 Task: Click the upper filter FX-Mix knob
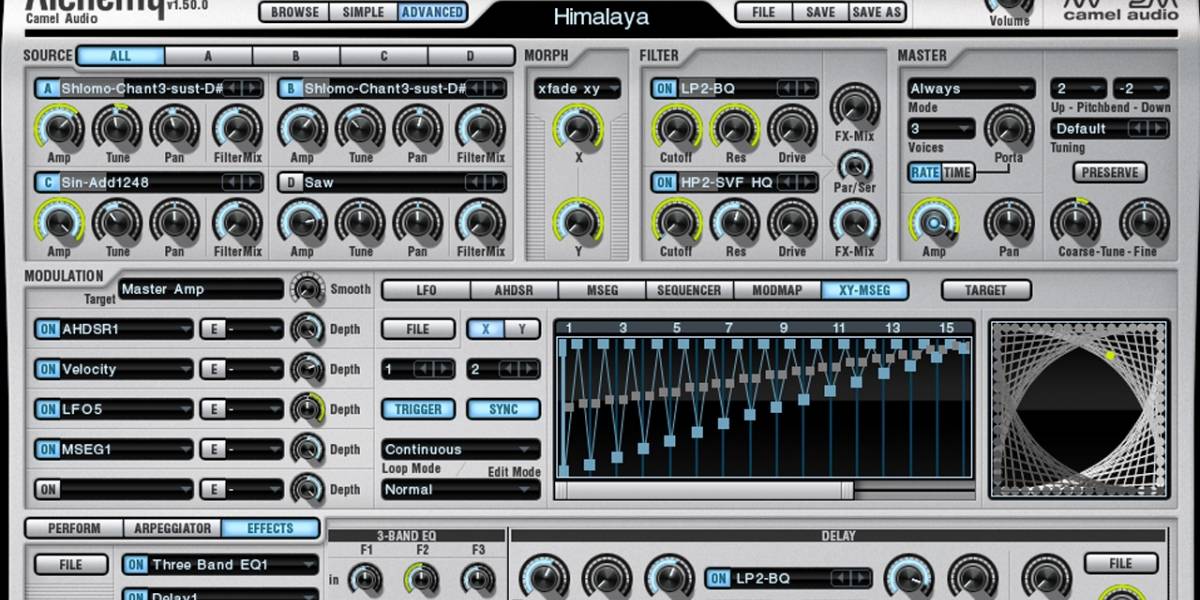(855, 106)
